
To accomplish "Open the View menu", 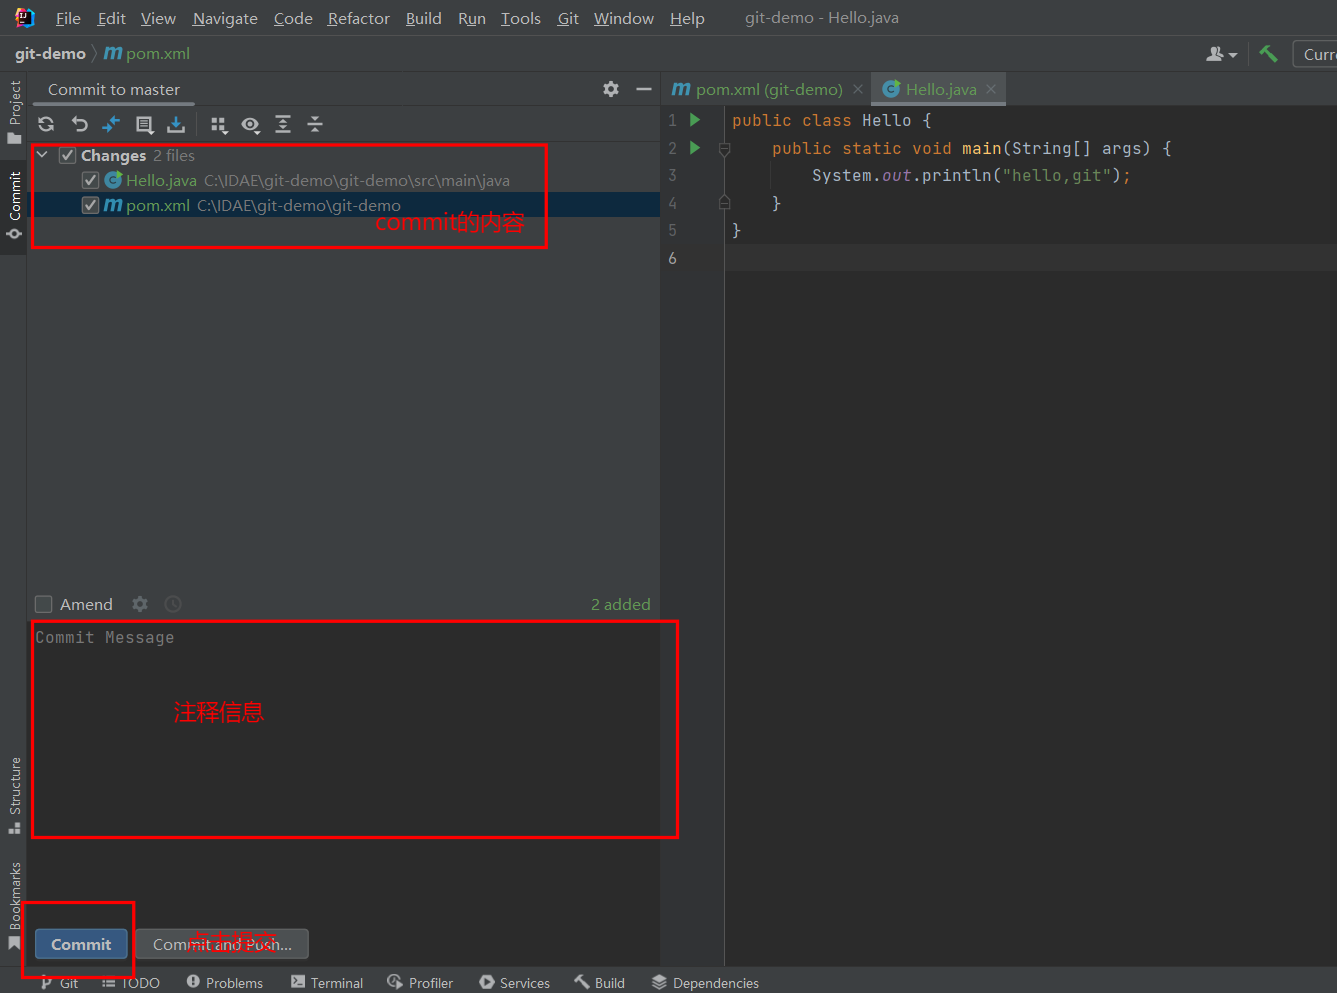I will 158,18.
